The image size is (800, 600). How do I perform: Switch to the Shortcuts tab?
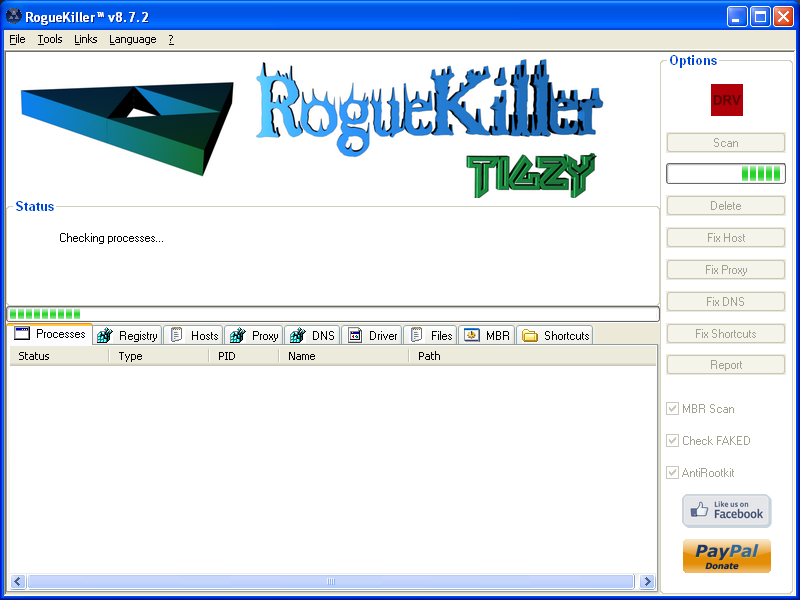pos(555,335)
